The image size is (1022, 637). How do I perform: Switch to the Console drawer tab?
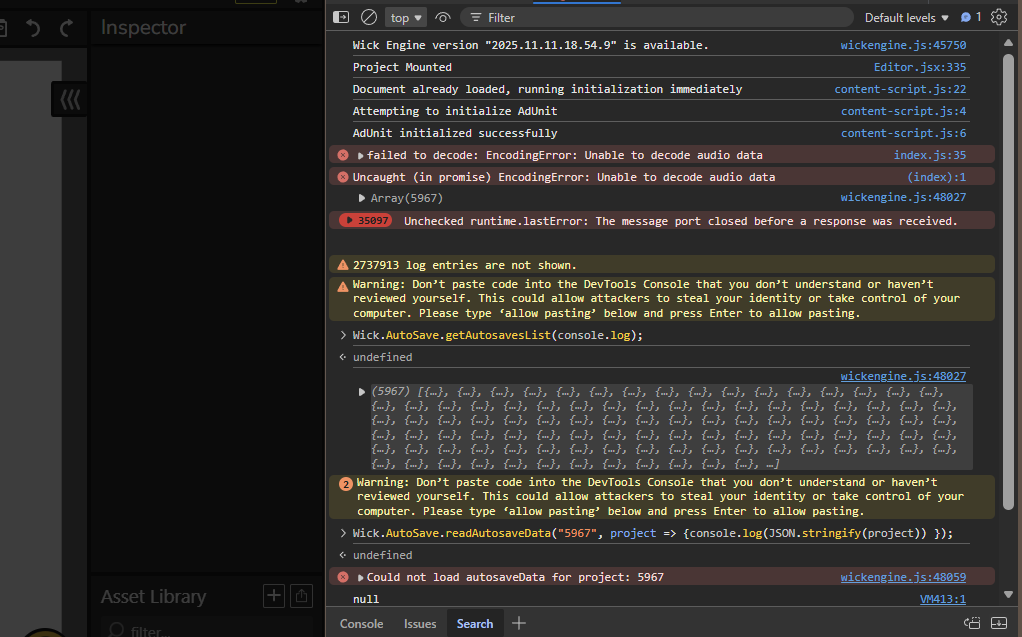pyautogui.click(x=361, y=623)
